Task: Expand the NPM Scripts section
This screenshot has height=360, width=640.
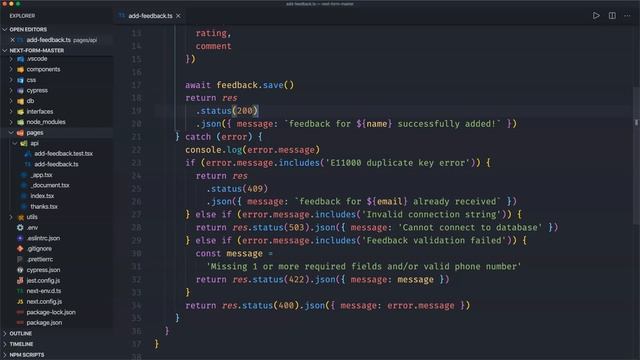Action: click(x=5, y=355)
